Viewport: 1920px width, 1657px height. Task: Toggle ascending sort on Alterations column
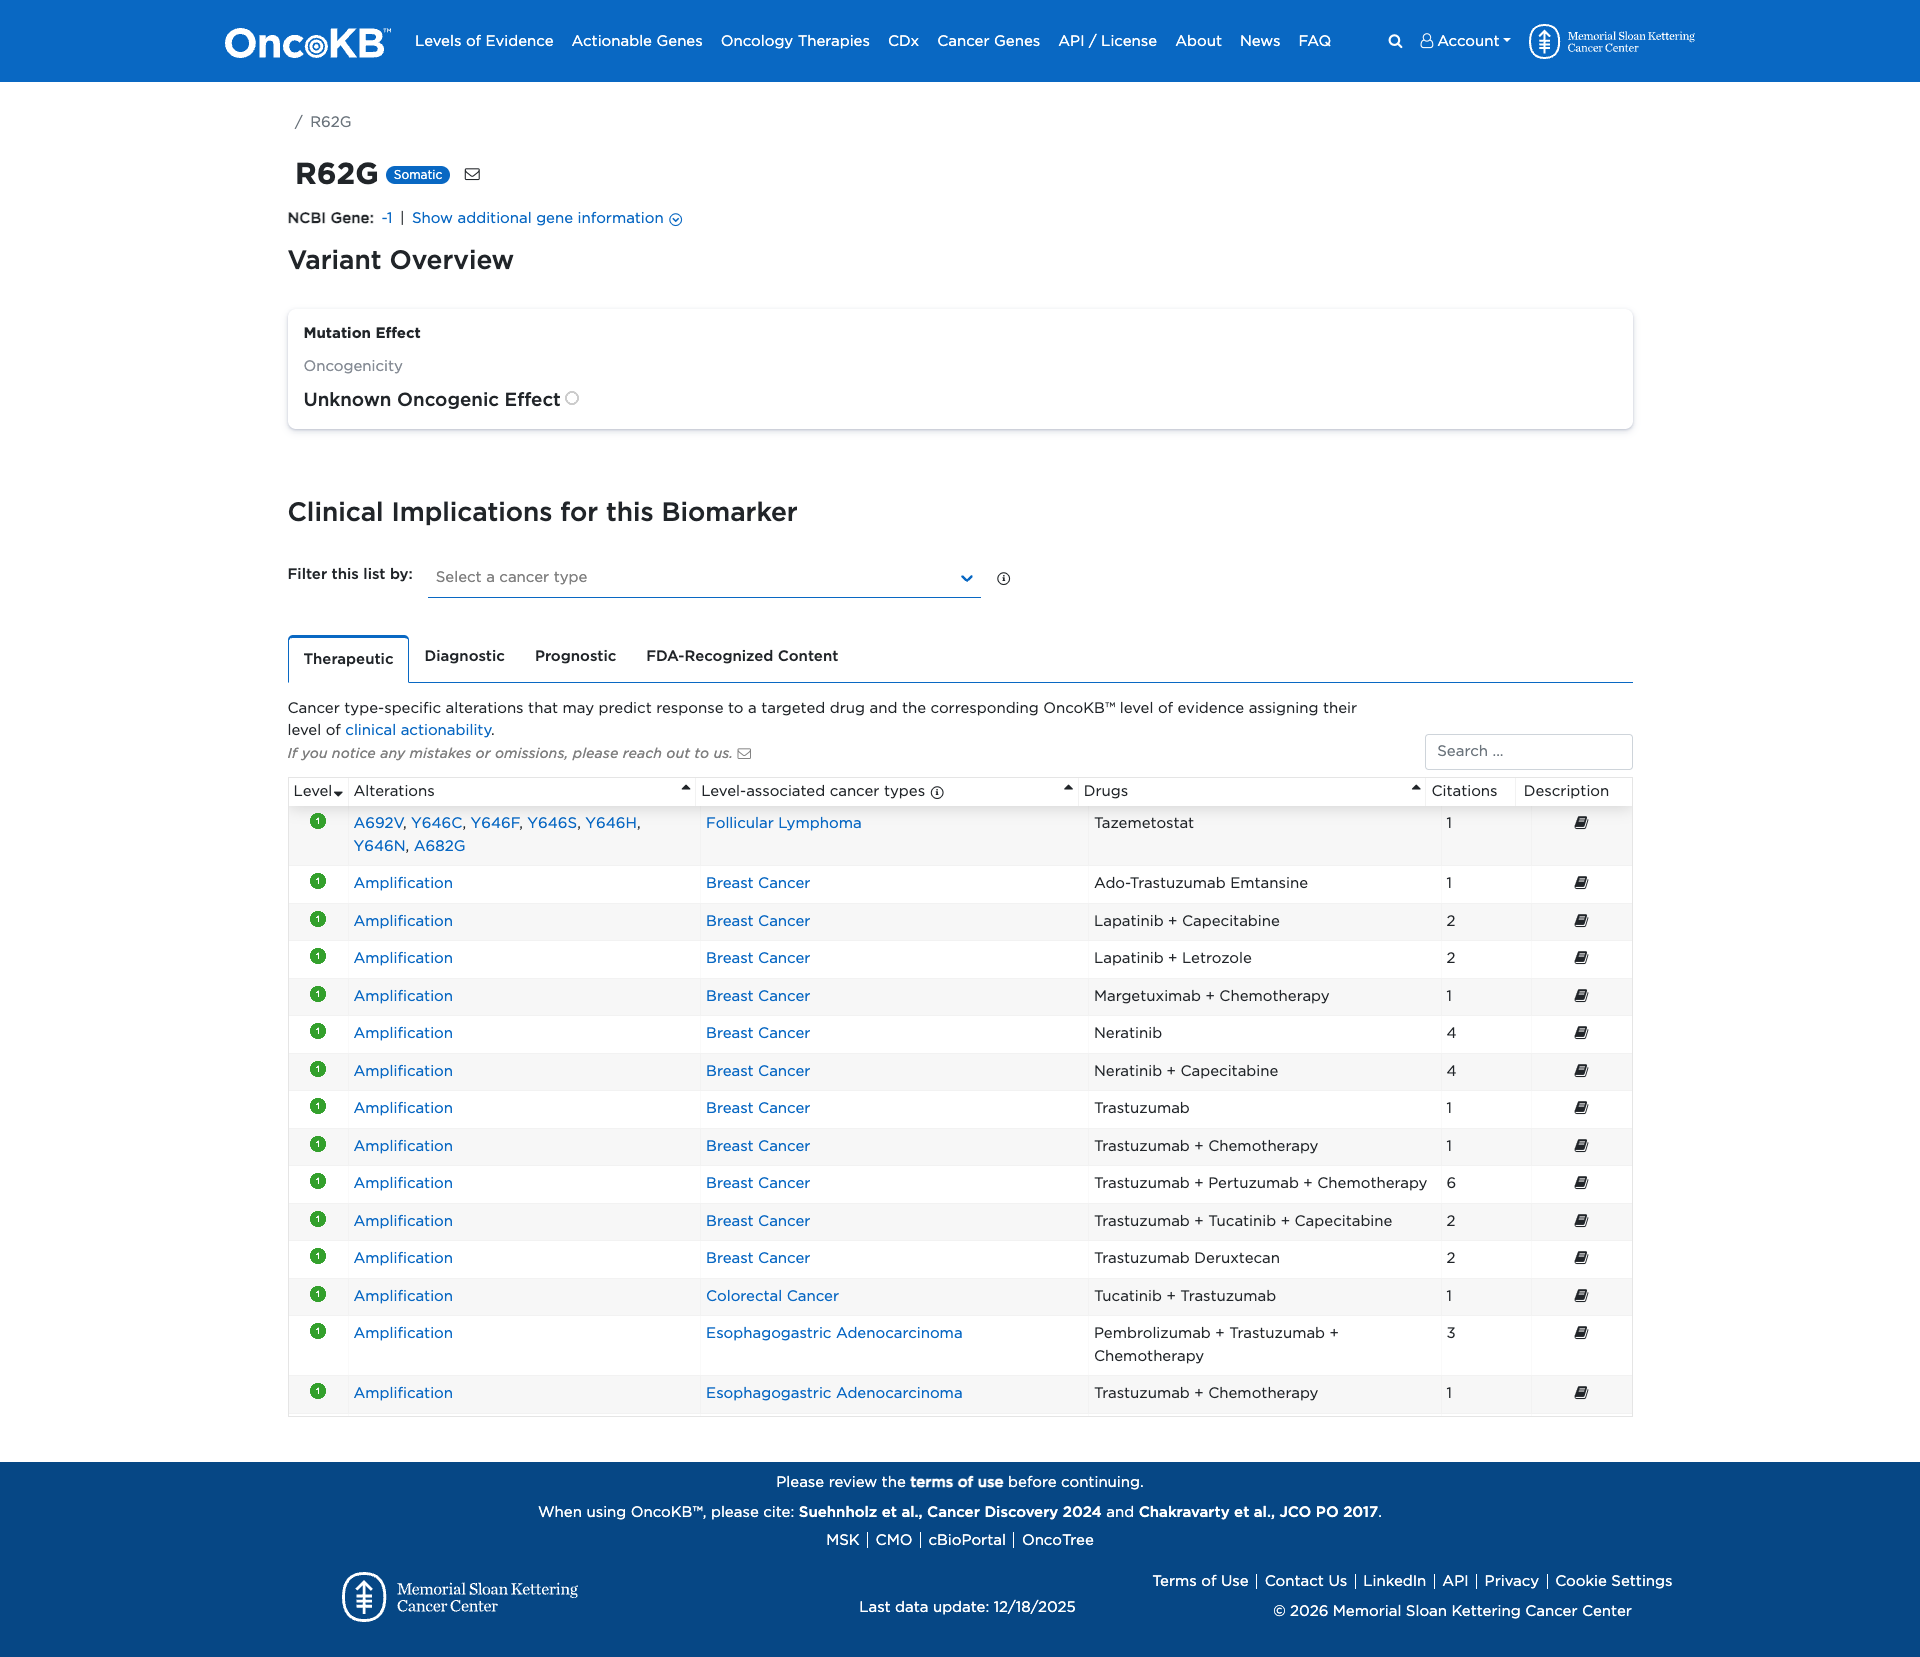pos(686,788)
